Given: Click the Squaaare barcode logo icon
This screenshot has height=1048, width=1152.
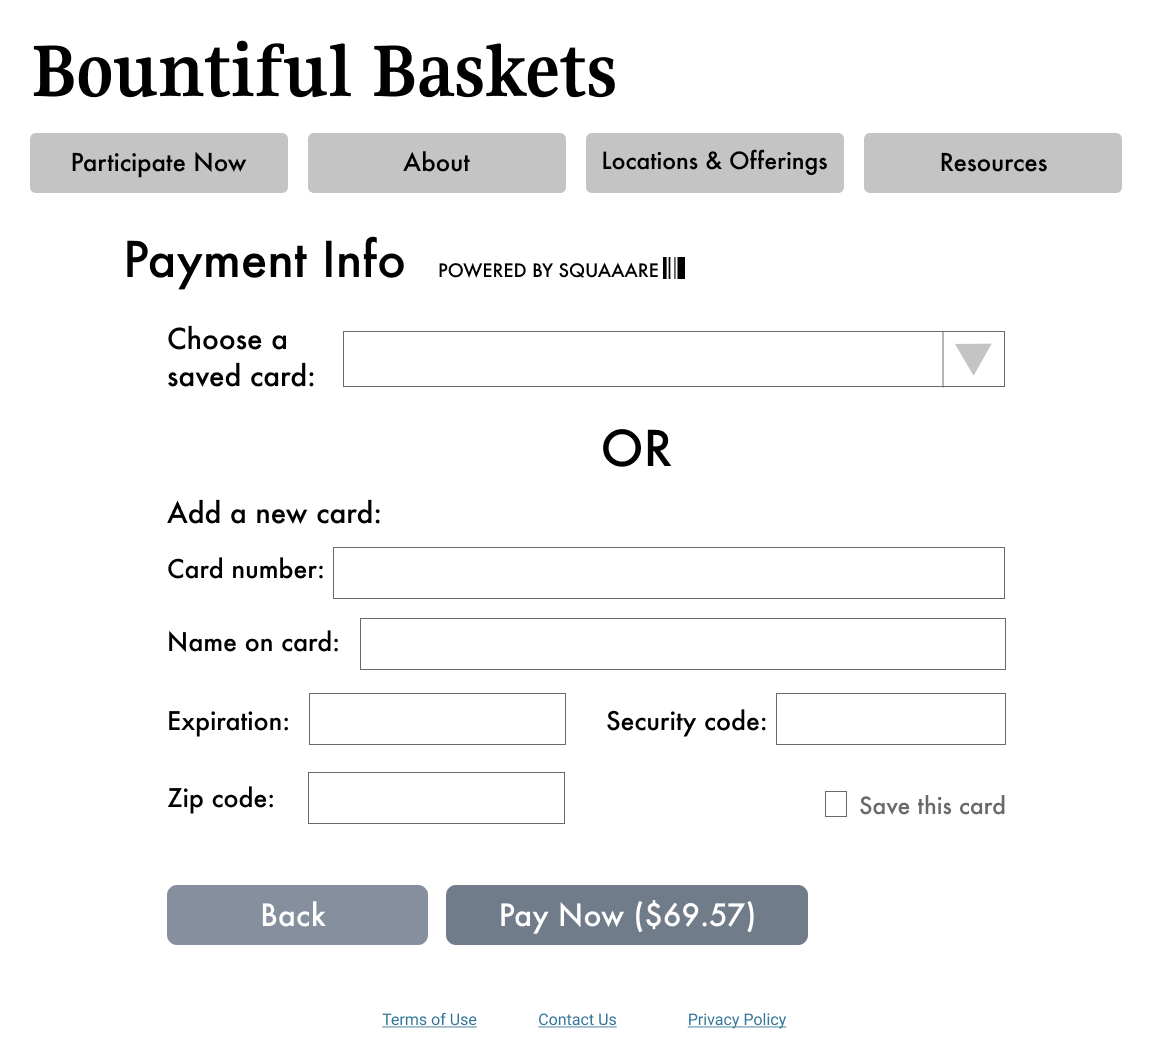Looking at the screenshot, I should [674, 268].
